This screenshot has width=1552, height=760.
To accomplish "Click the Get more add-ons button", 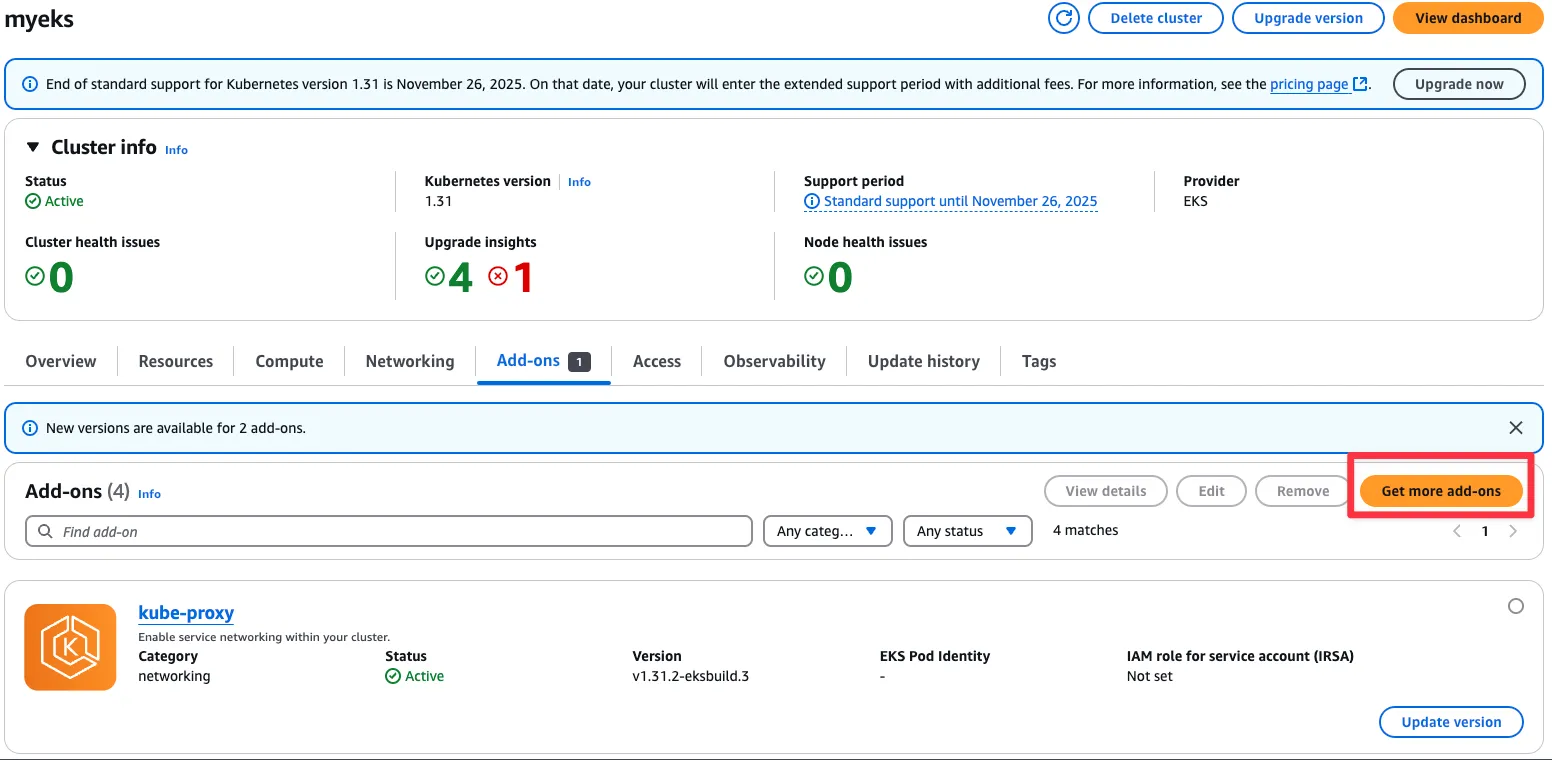I will pyautogui.click(x=1441, y=491).
